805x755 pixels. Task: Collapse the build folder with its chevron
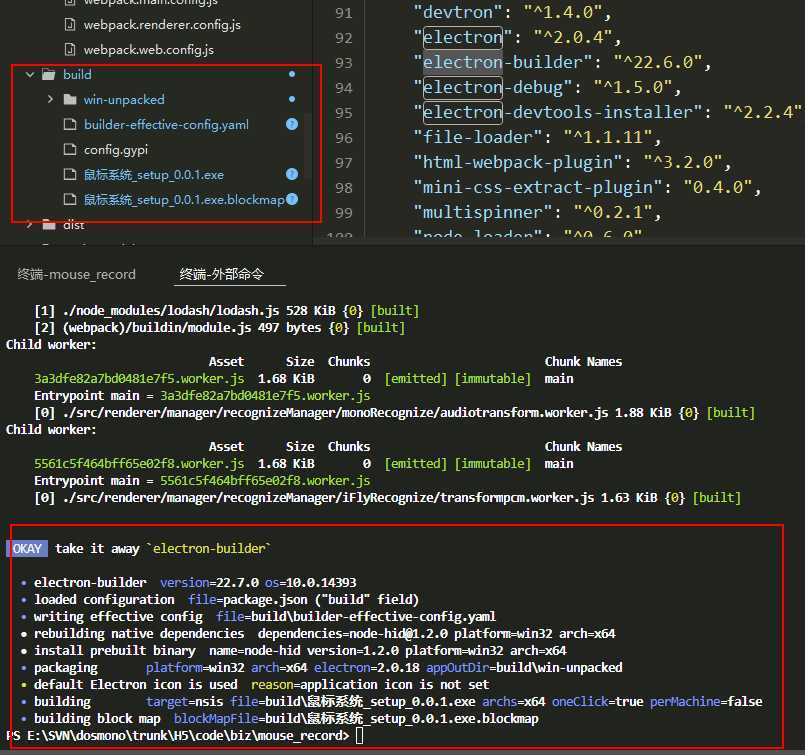pyautogui.click(x=30, y=75)
